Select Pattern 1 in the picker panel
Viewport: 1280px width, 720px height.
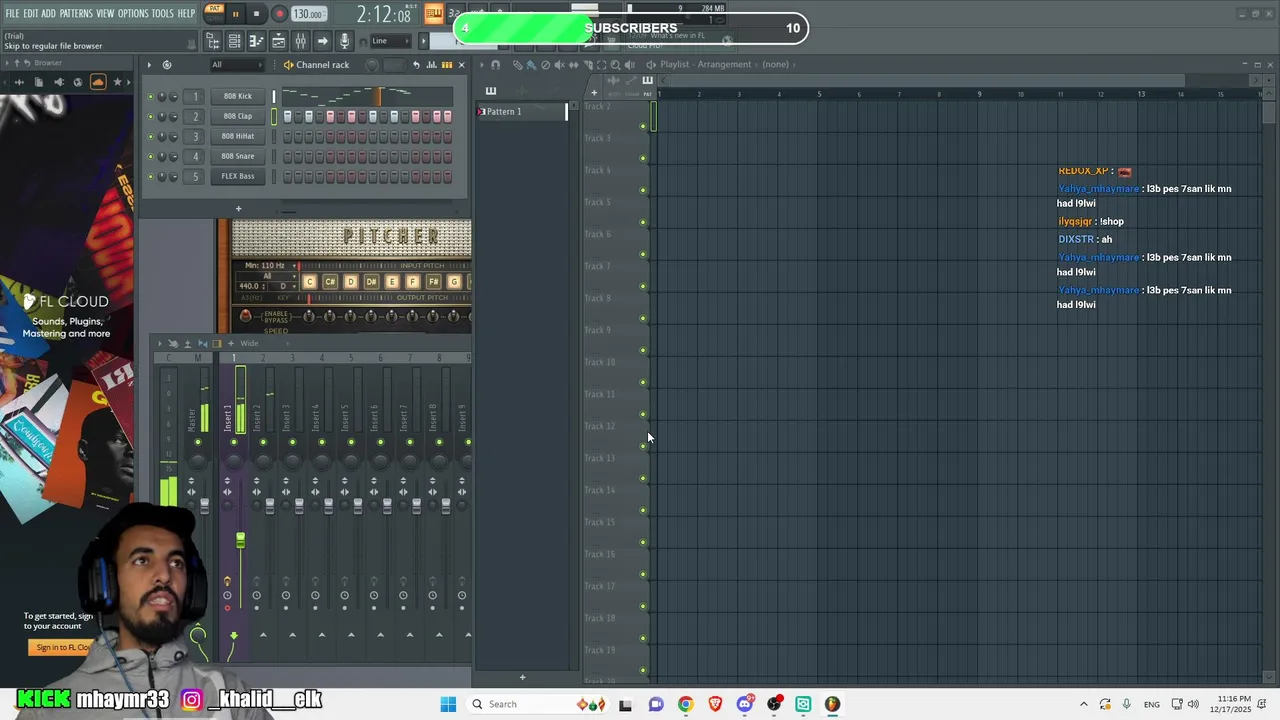click(520, 112)
